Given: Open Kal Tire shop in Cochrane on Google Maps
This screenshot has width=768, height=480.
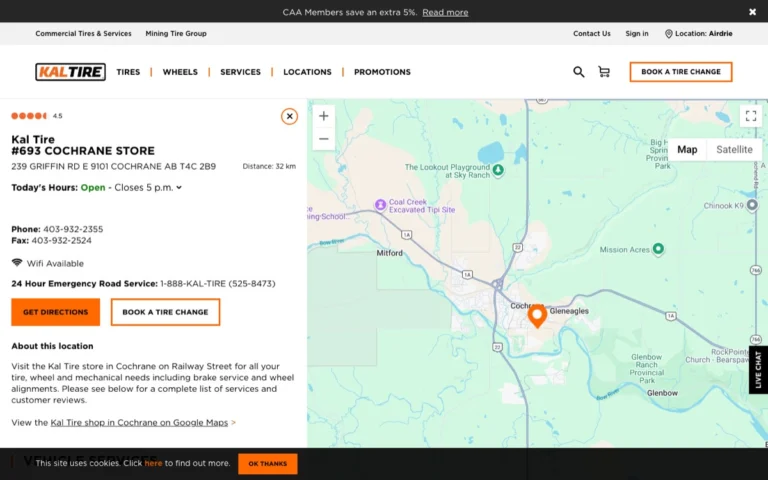Looking at the screenshot, I should pyautogui.click(x=139, y=422).
